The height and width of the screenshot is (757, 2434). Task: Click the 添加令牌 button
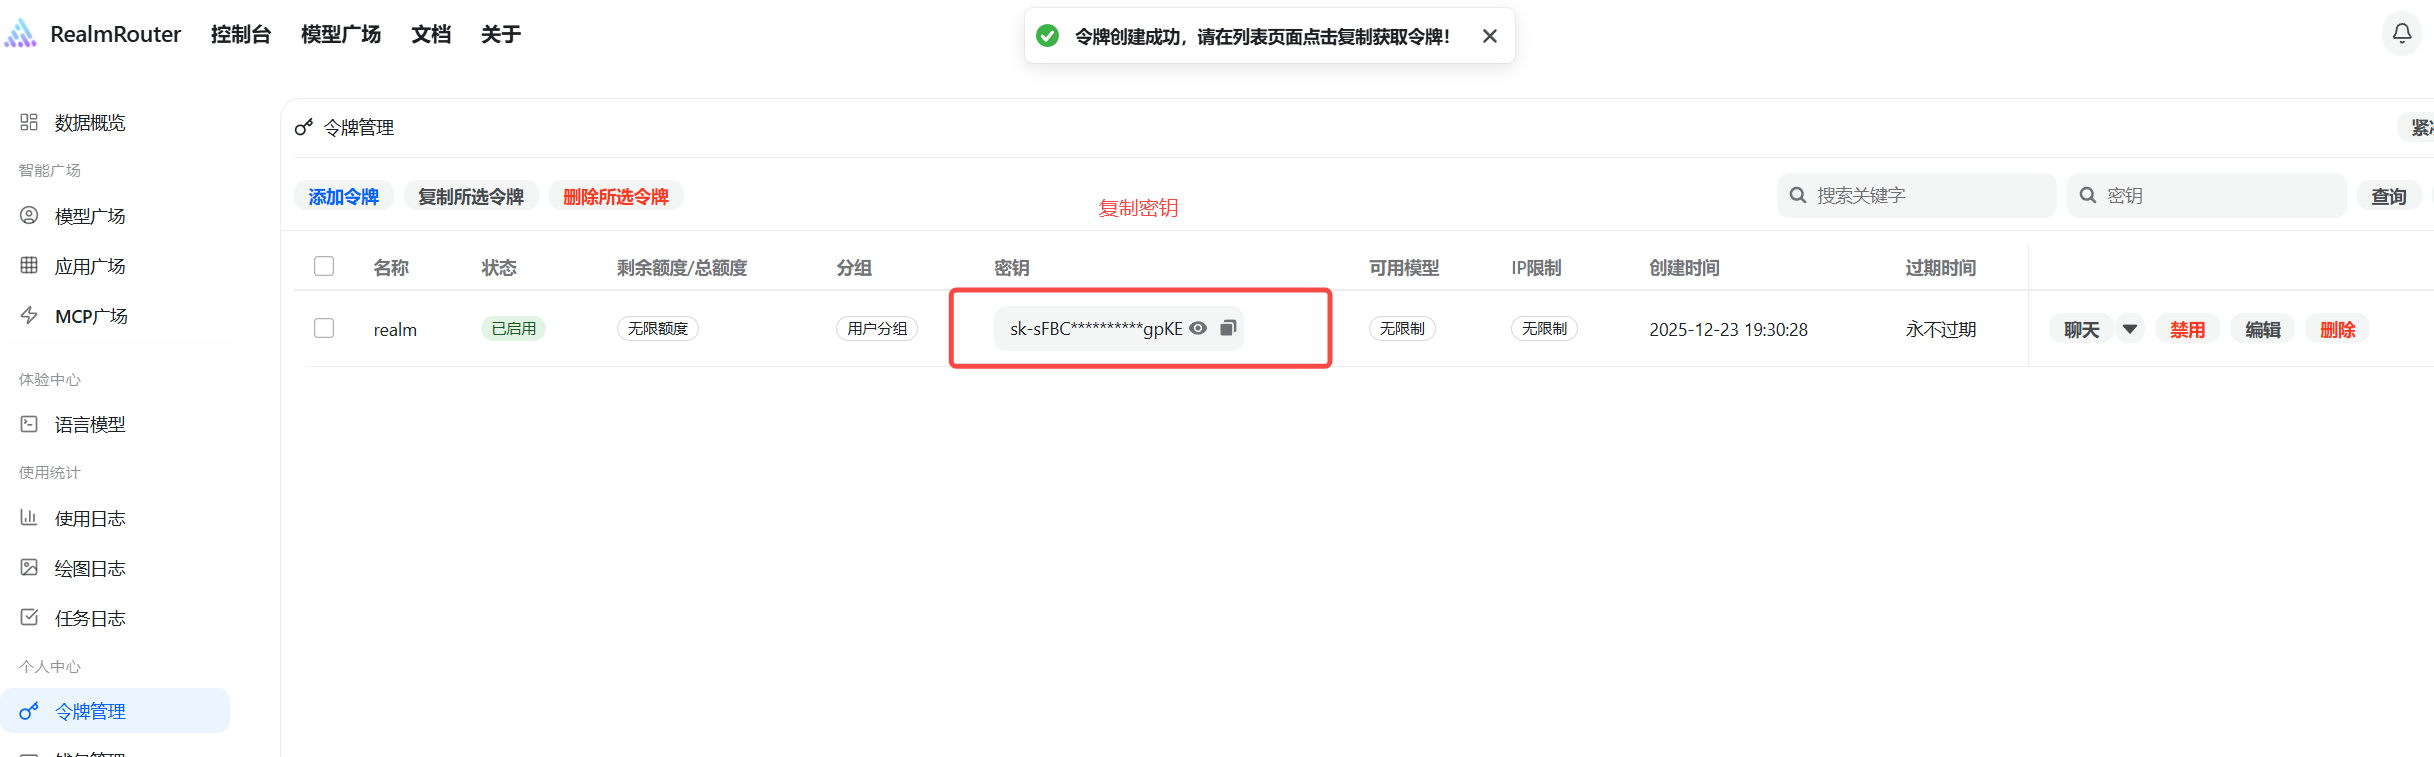pos(343,196)
